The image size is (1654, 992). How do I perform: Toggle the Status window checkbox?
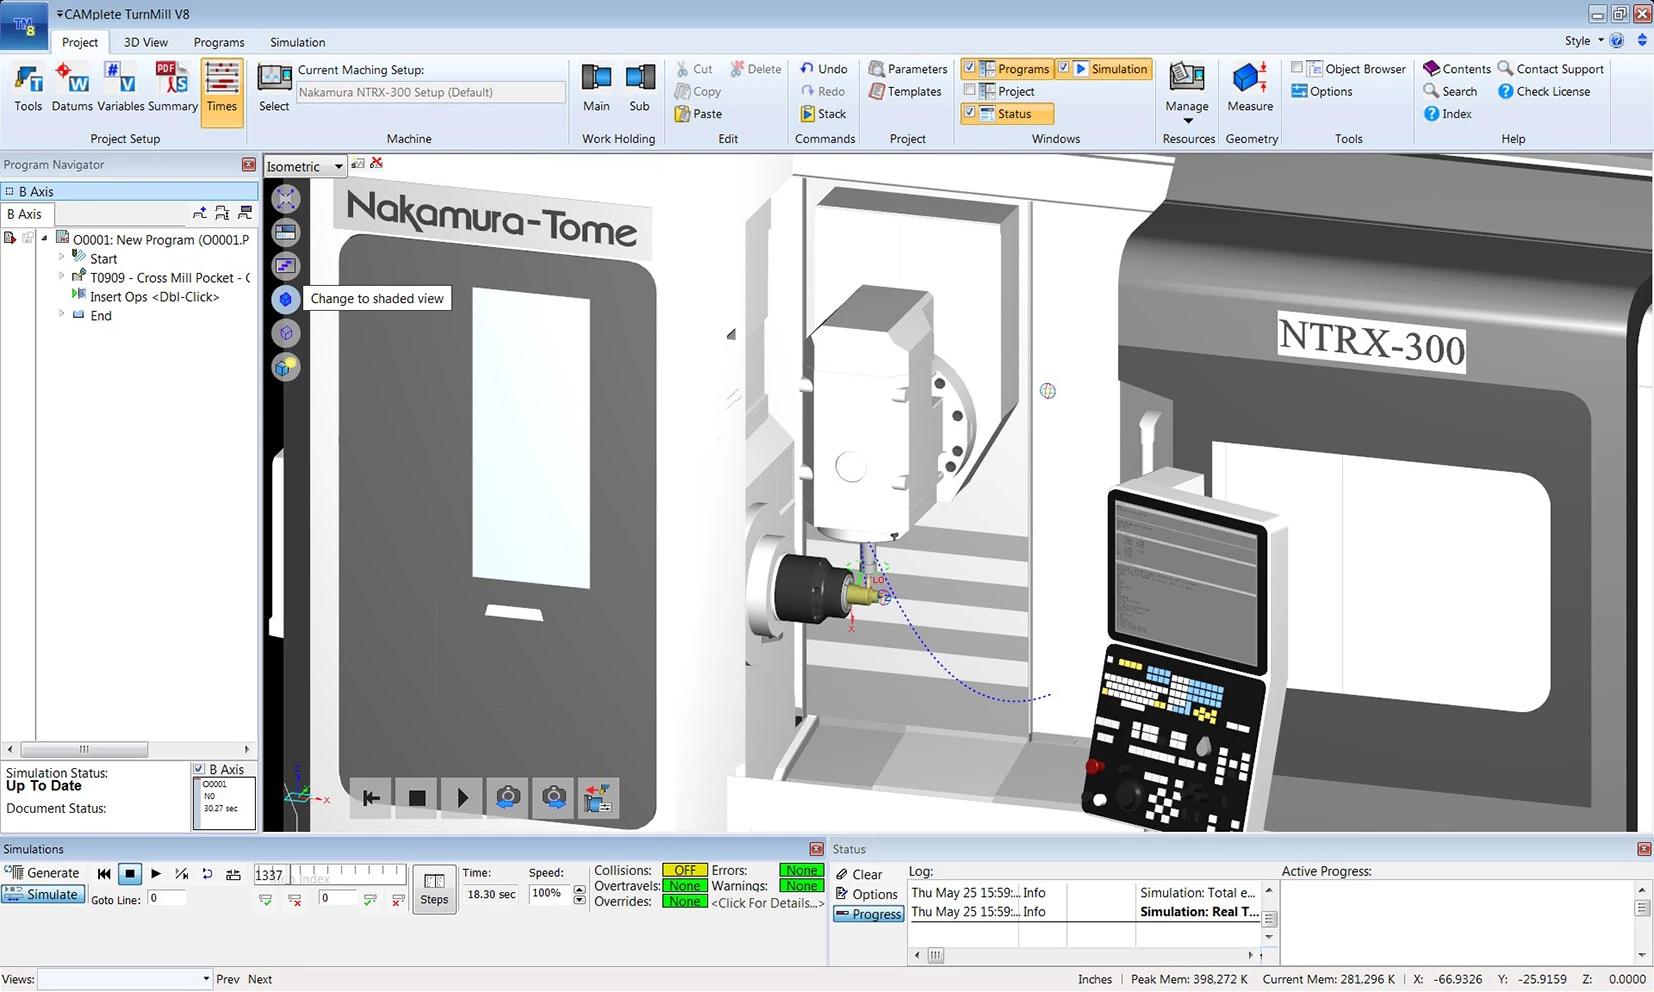(x=969, y=114)
